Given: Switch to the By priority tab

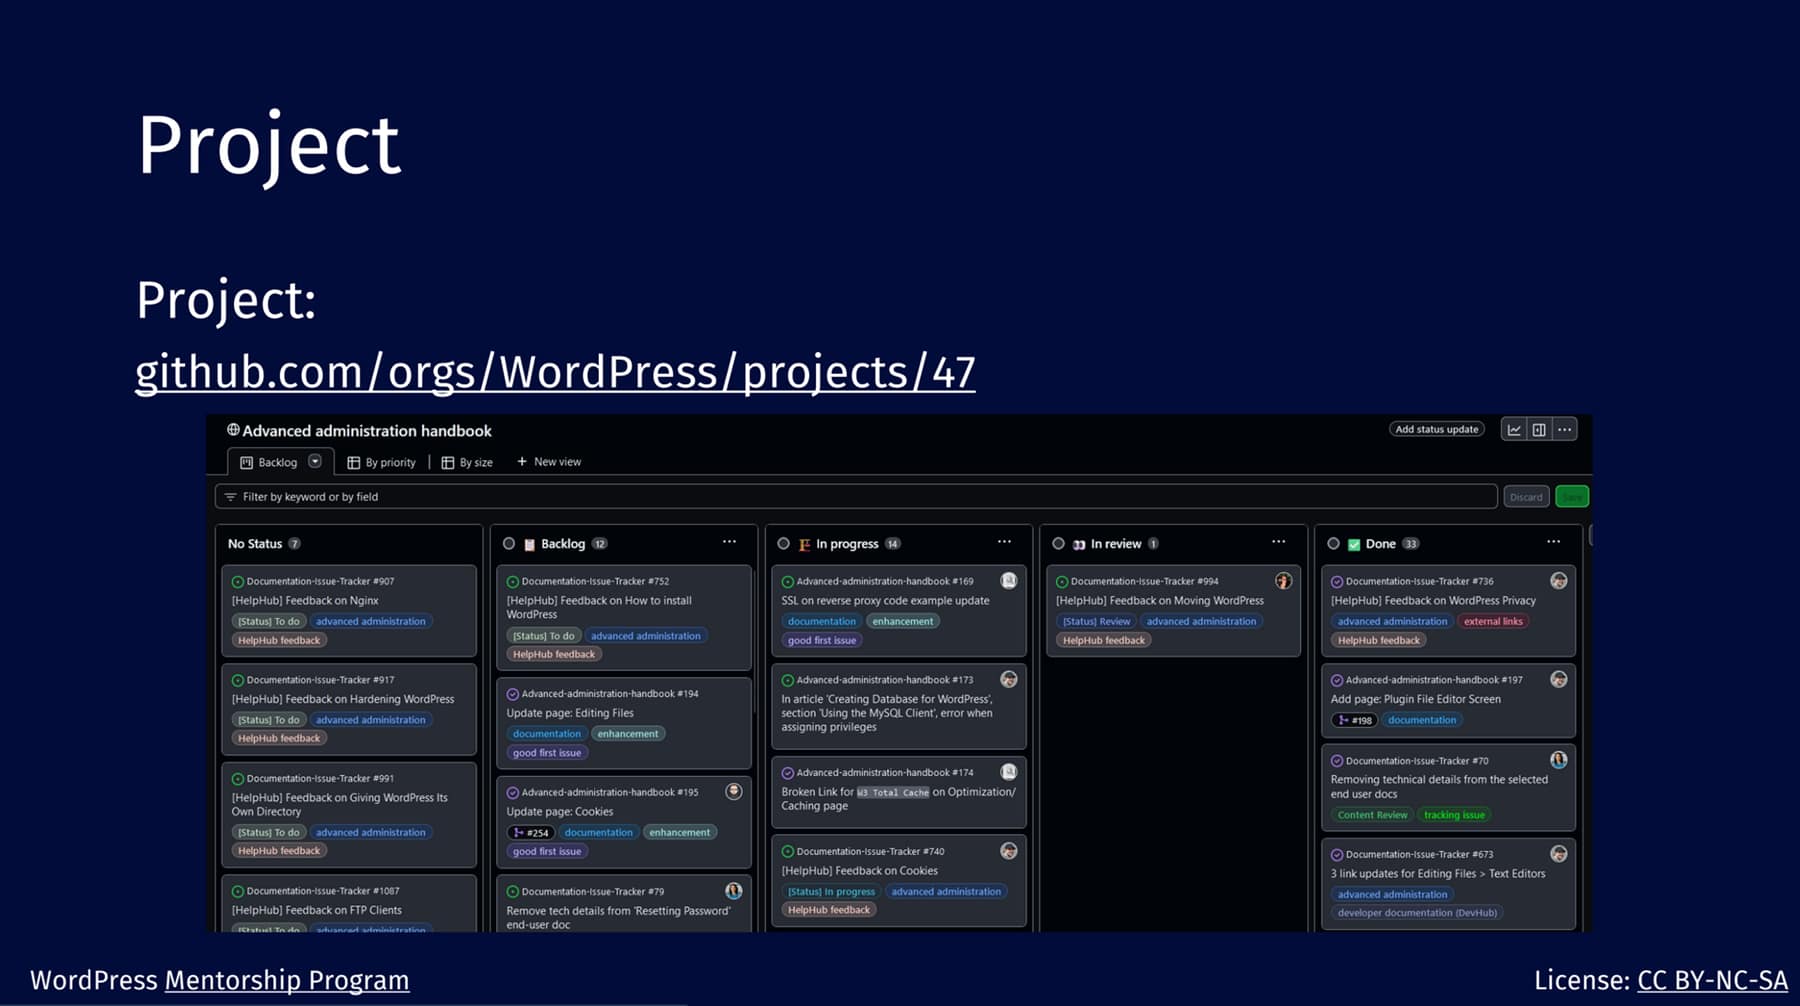Looking at the screenshot, I should pyautogui.click(x=390, y=462).
